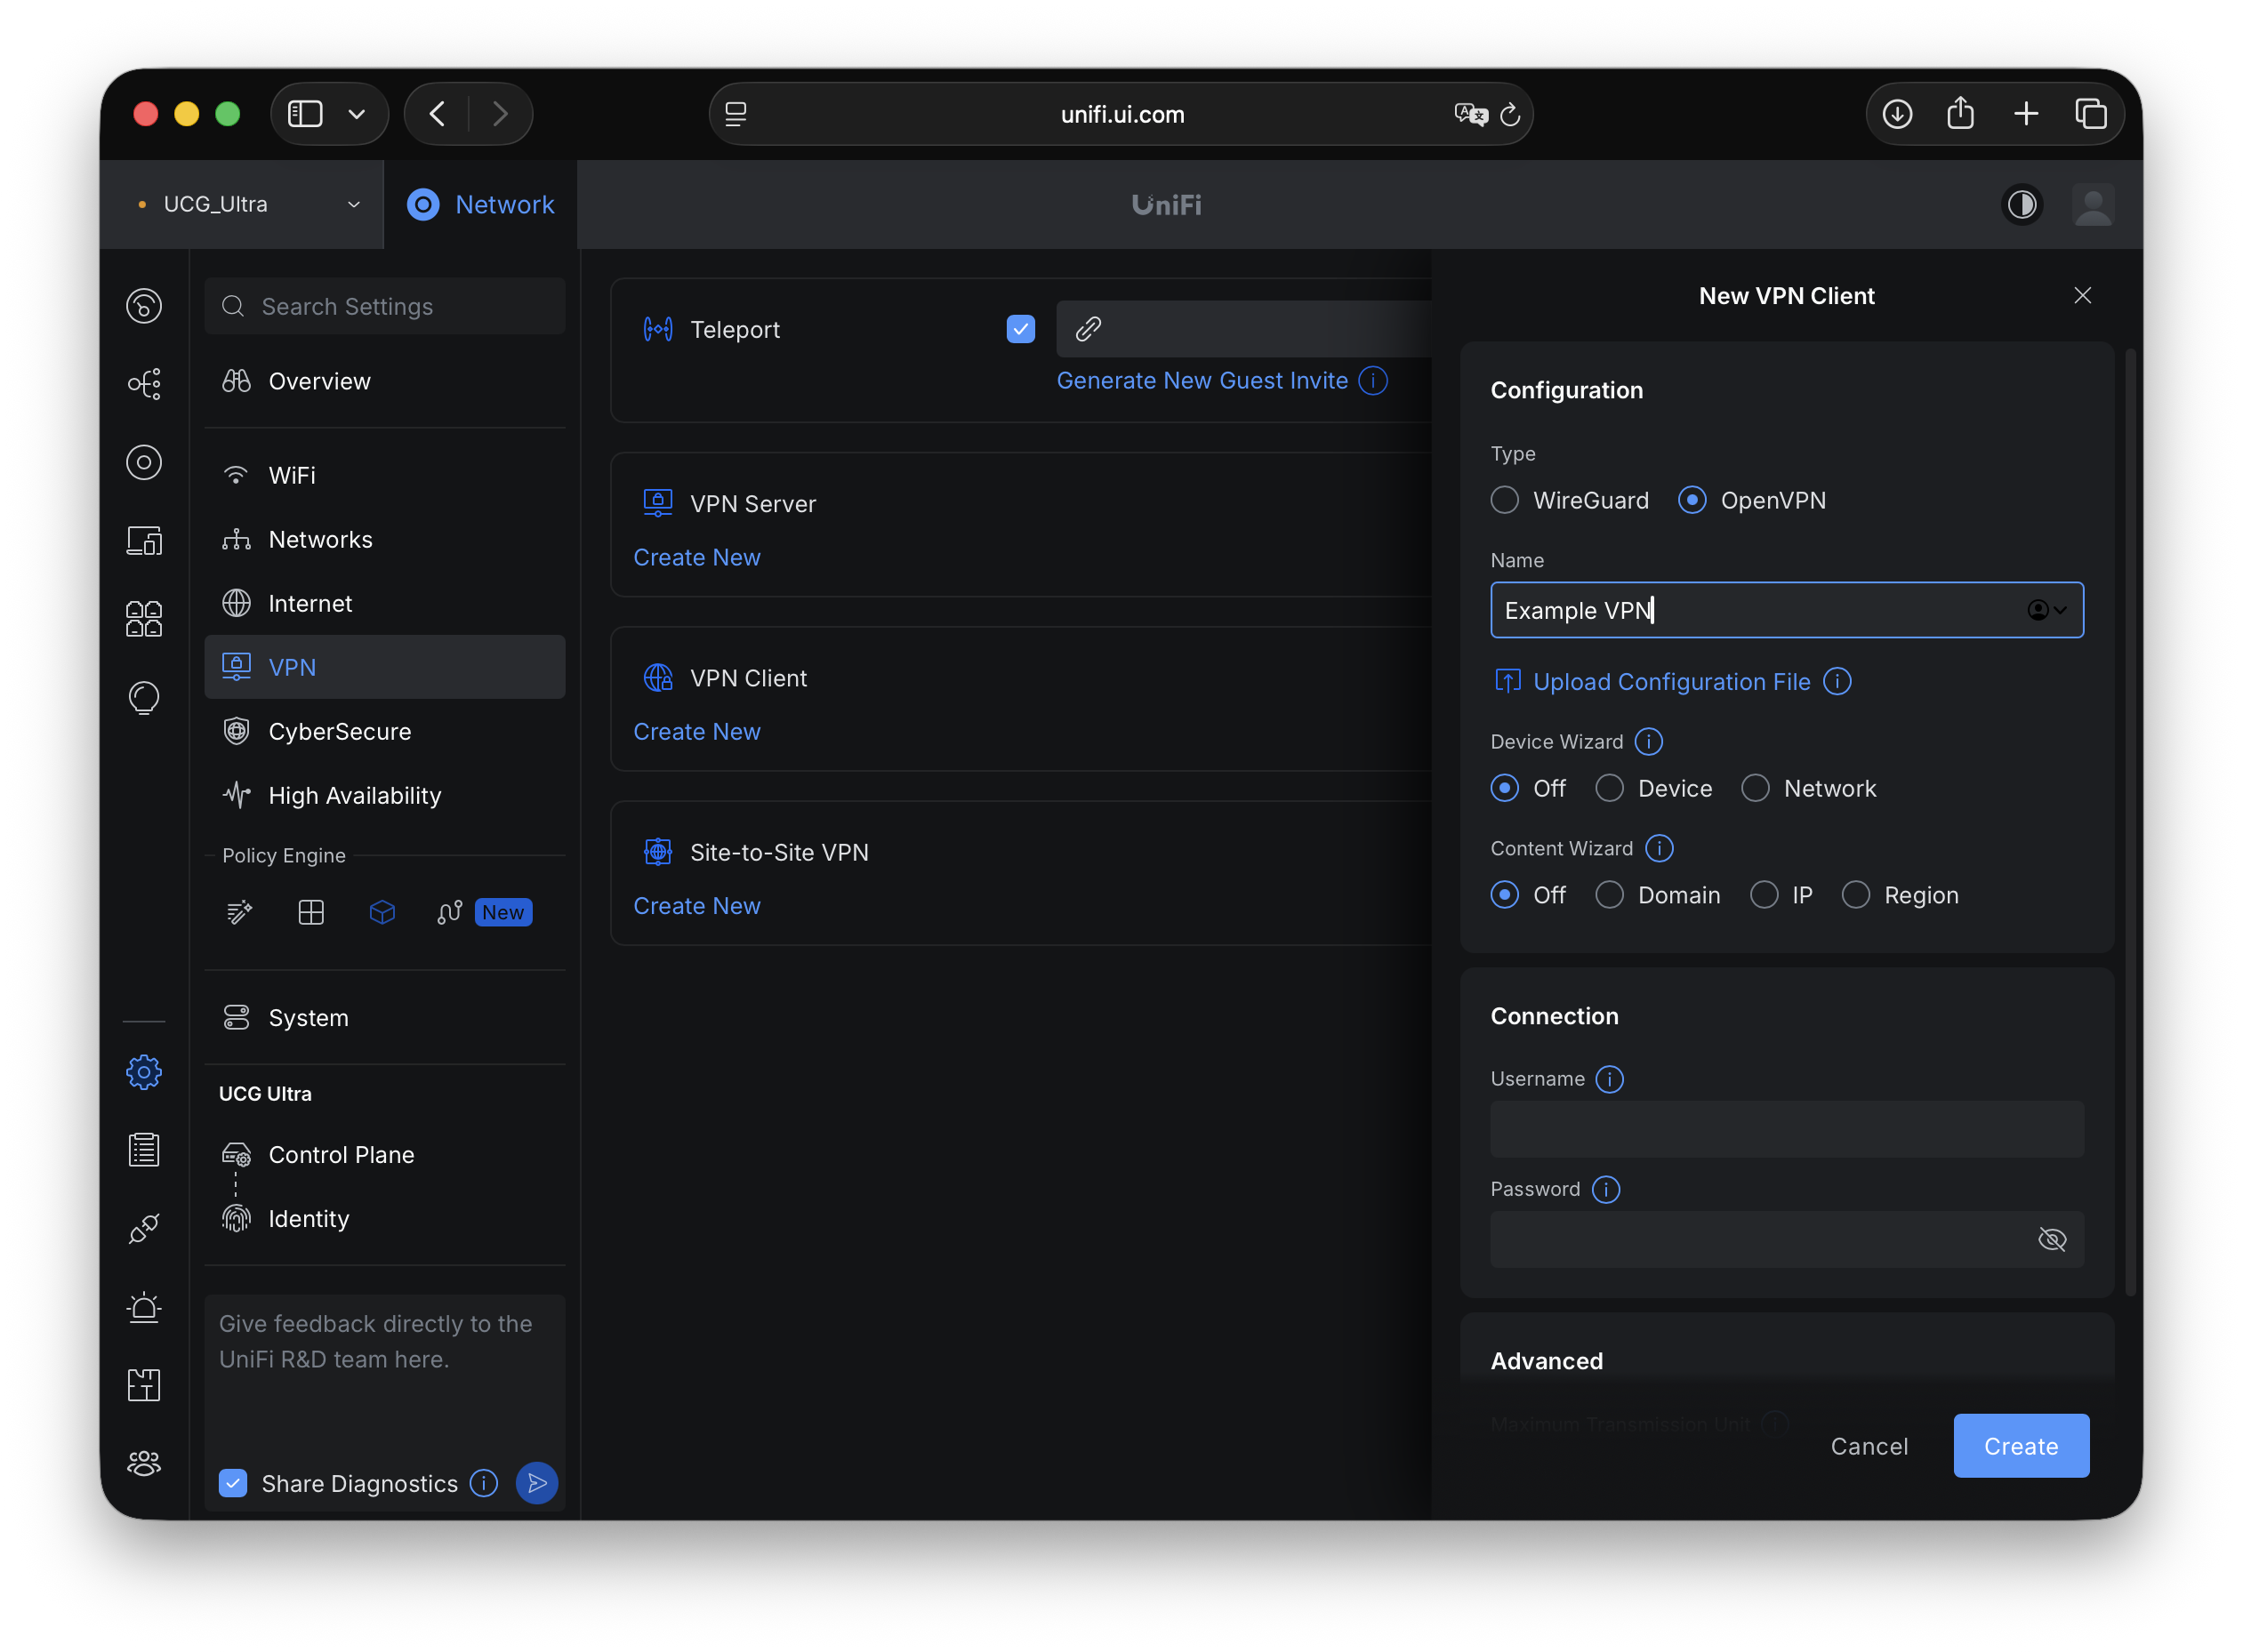Screen dimensions: 2243x1652
Task: Open the floor plan map icon
Action: pyautogui.click(x=144, y=1386)
